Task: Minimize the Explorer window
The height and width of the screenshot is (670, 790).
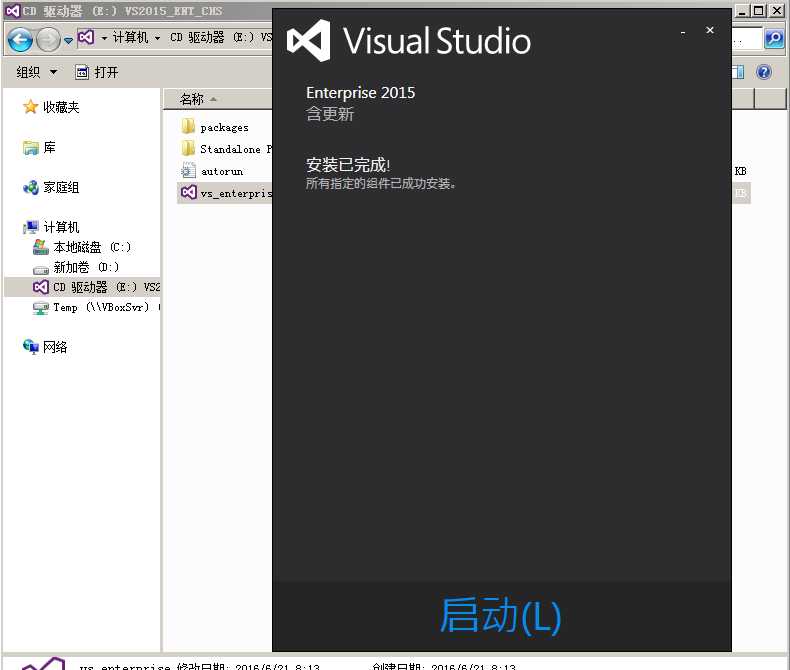Action: tap(742, 11)
